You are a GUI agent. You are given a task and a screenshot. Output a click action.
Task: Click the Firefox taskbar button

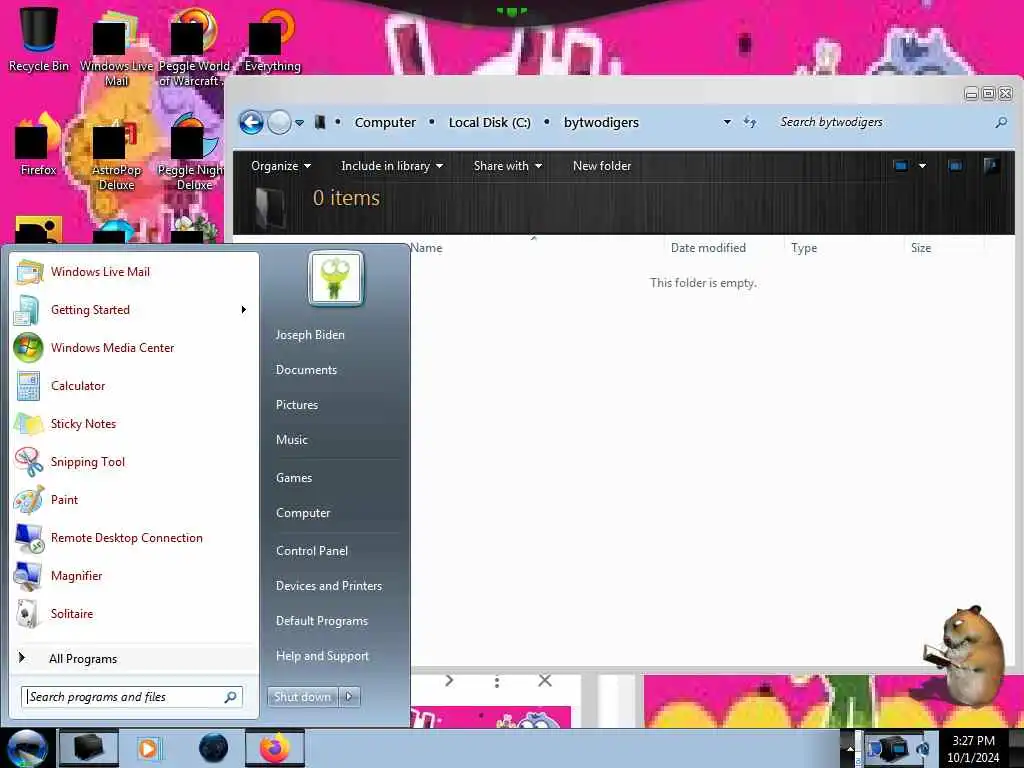tap(274, 748)
